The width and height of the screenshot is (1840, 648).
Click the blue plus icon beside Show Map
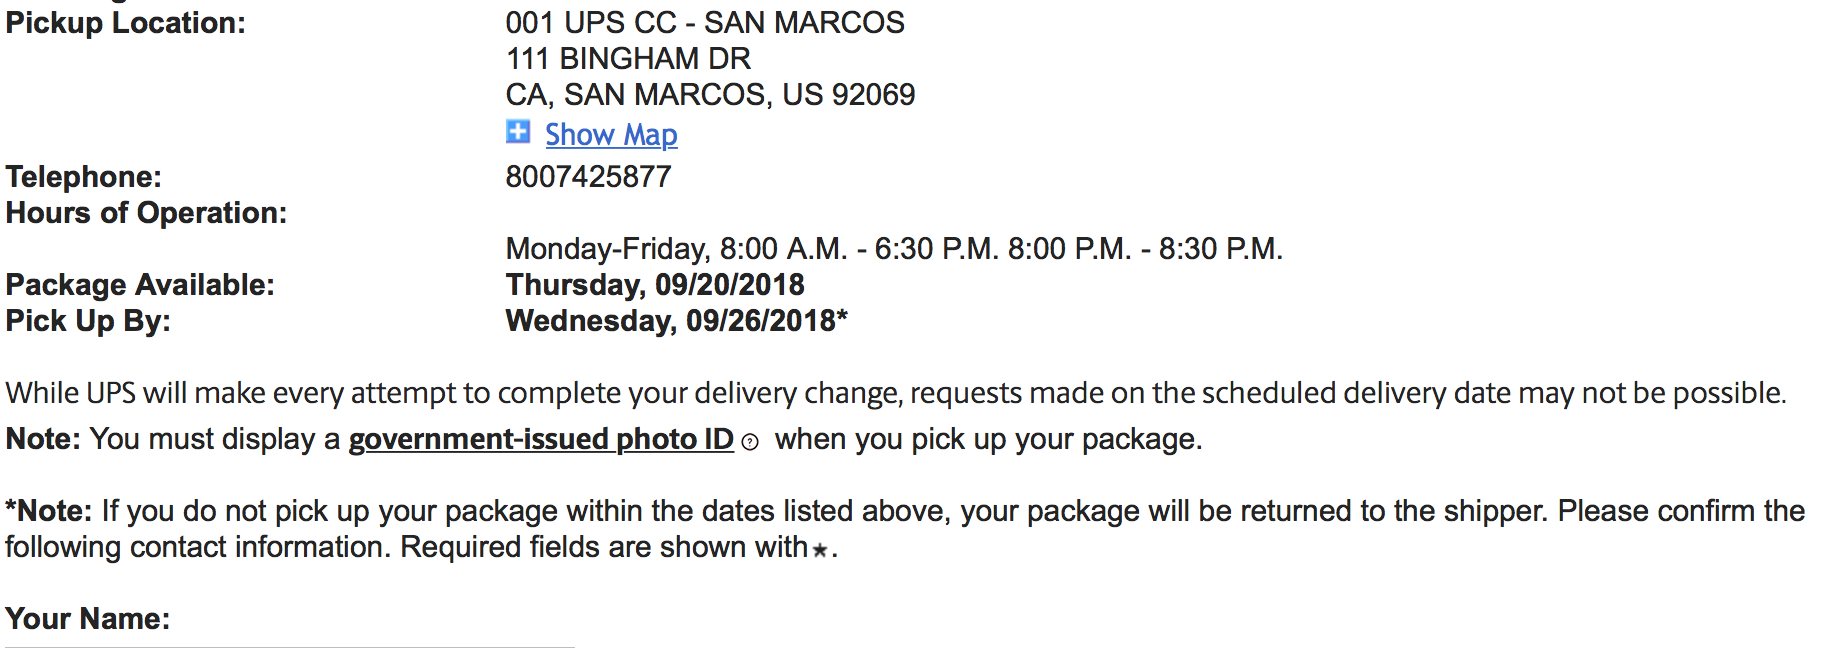[518, 132]
